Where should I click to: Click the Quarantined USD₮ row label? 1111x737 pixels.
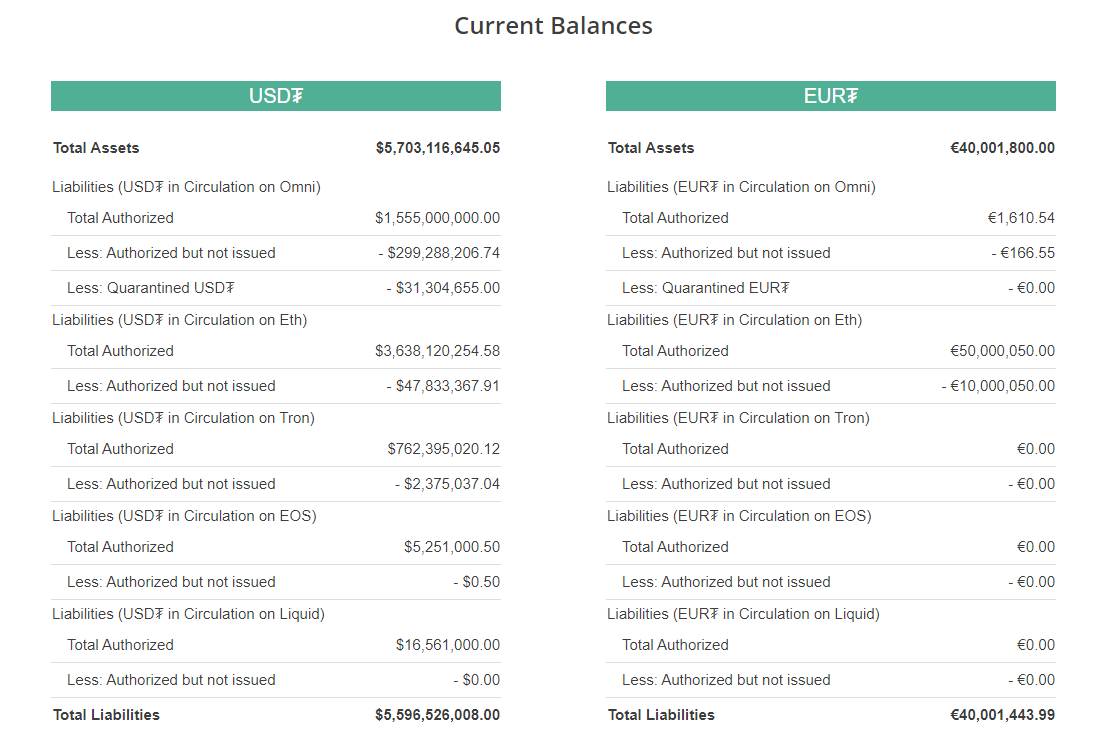[151, 288]
